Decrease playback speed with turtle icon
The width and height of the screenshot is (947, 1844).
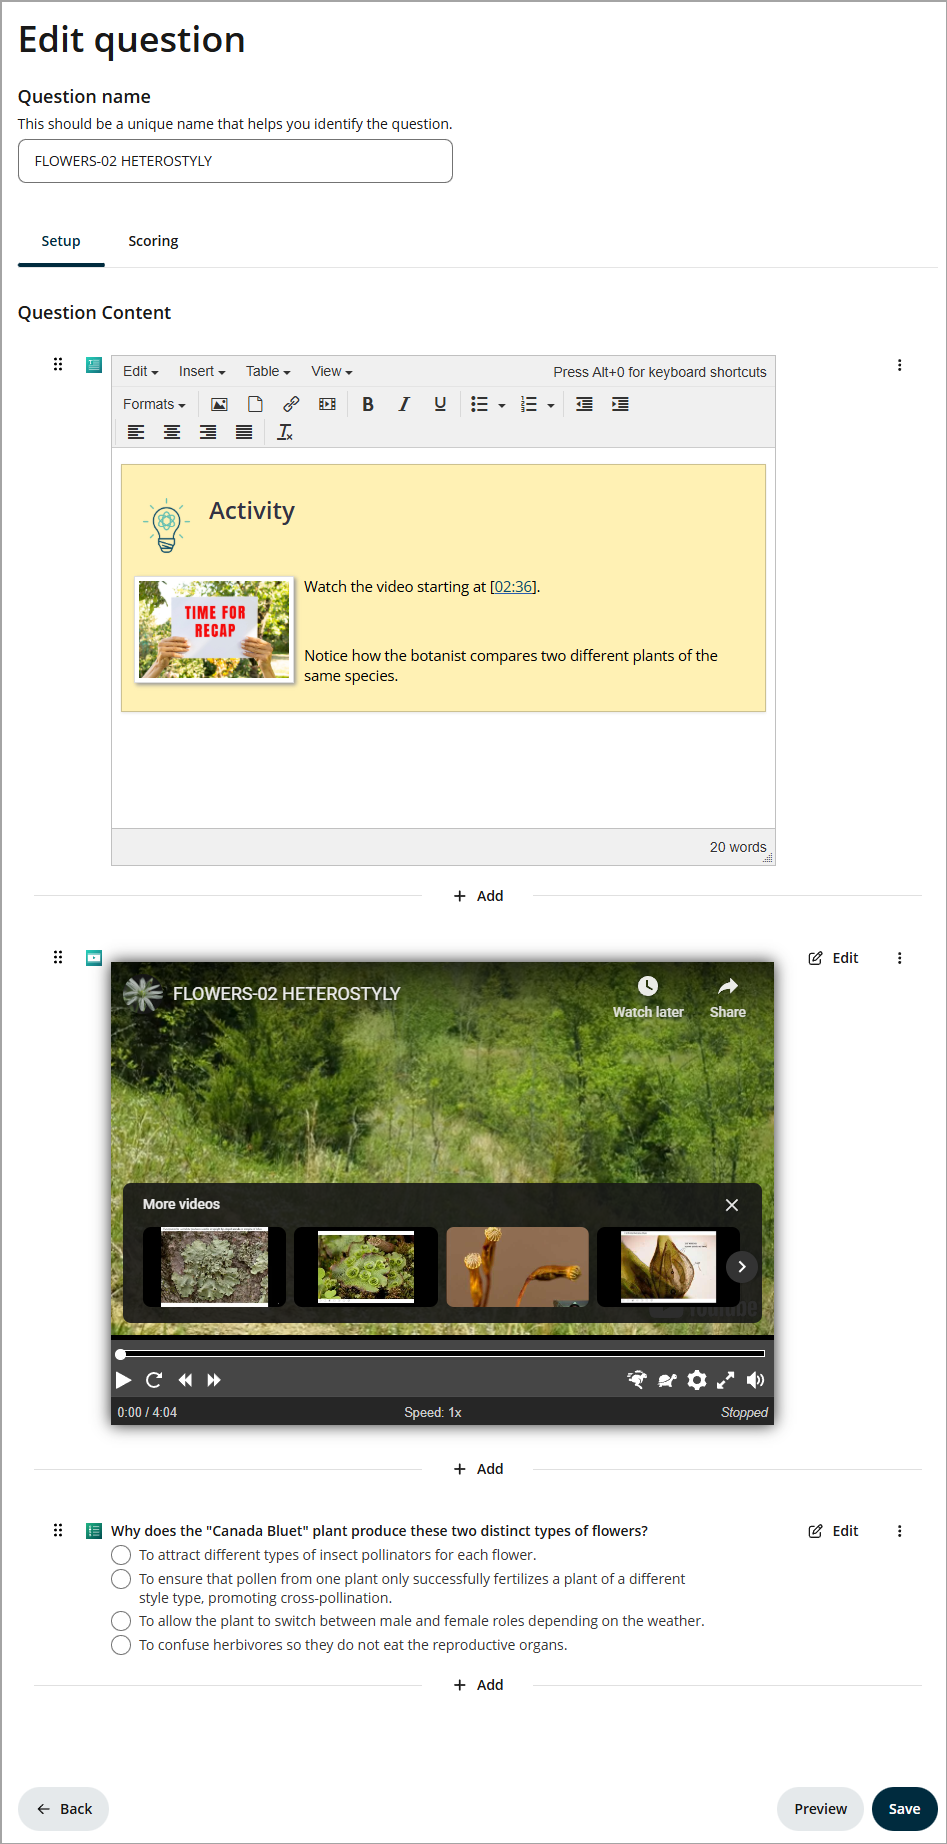tap(667, 1380)
